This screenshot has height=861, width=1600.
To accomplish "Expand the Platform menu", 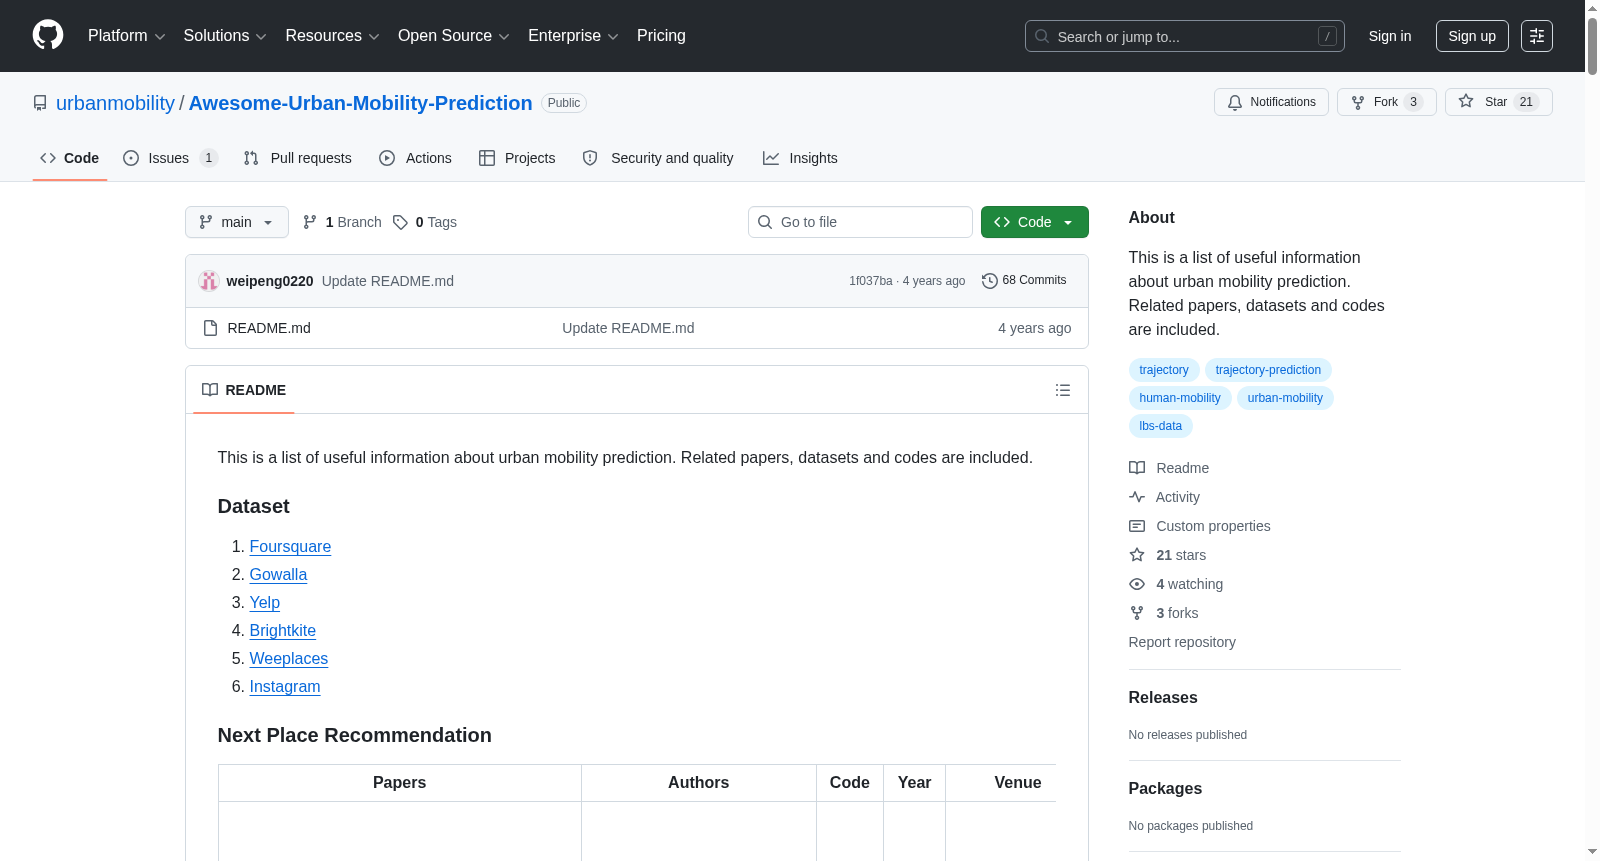I will click(x=127, y=36).
